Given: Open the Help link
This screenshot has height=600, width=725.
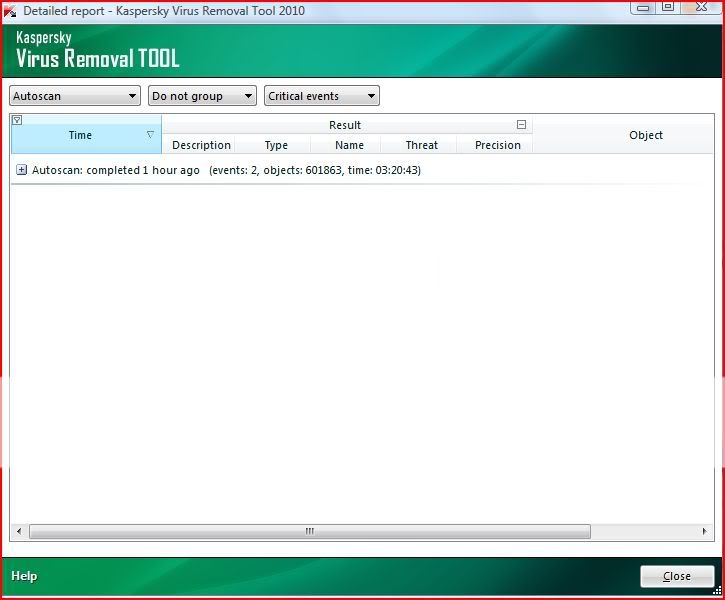Looking at the screenshot, I should 24,576.
